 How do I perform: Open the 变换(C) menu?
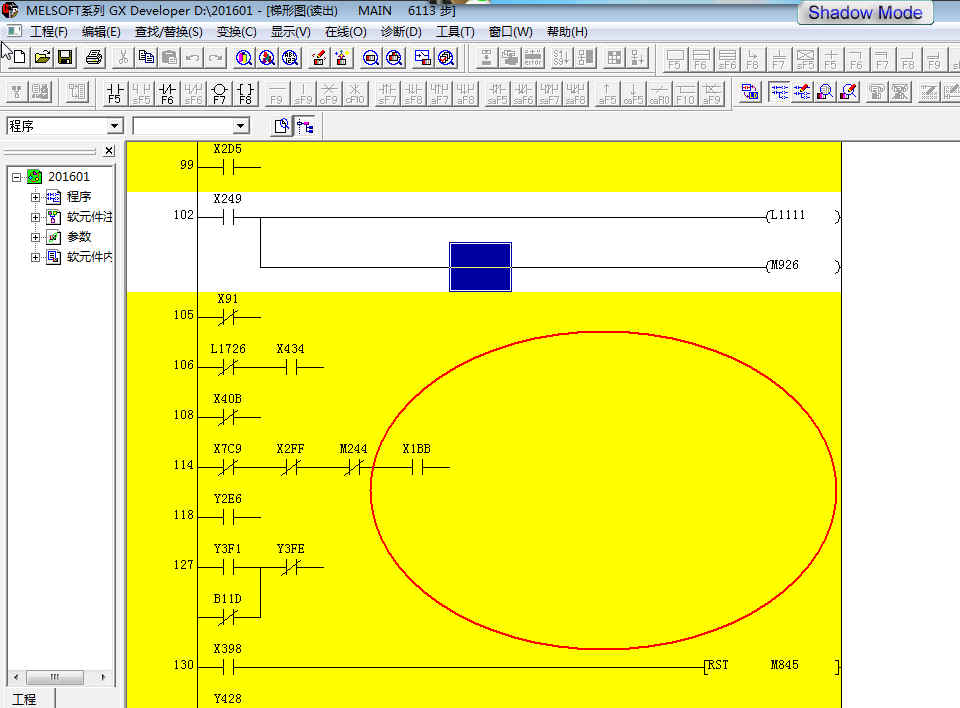coord(236,32)
